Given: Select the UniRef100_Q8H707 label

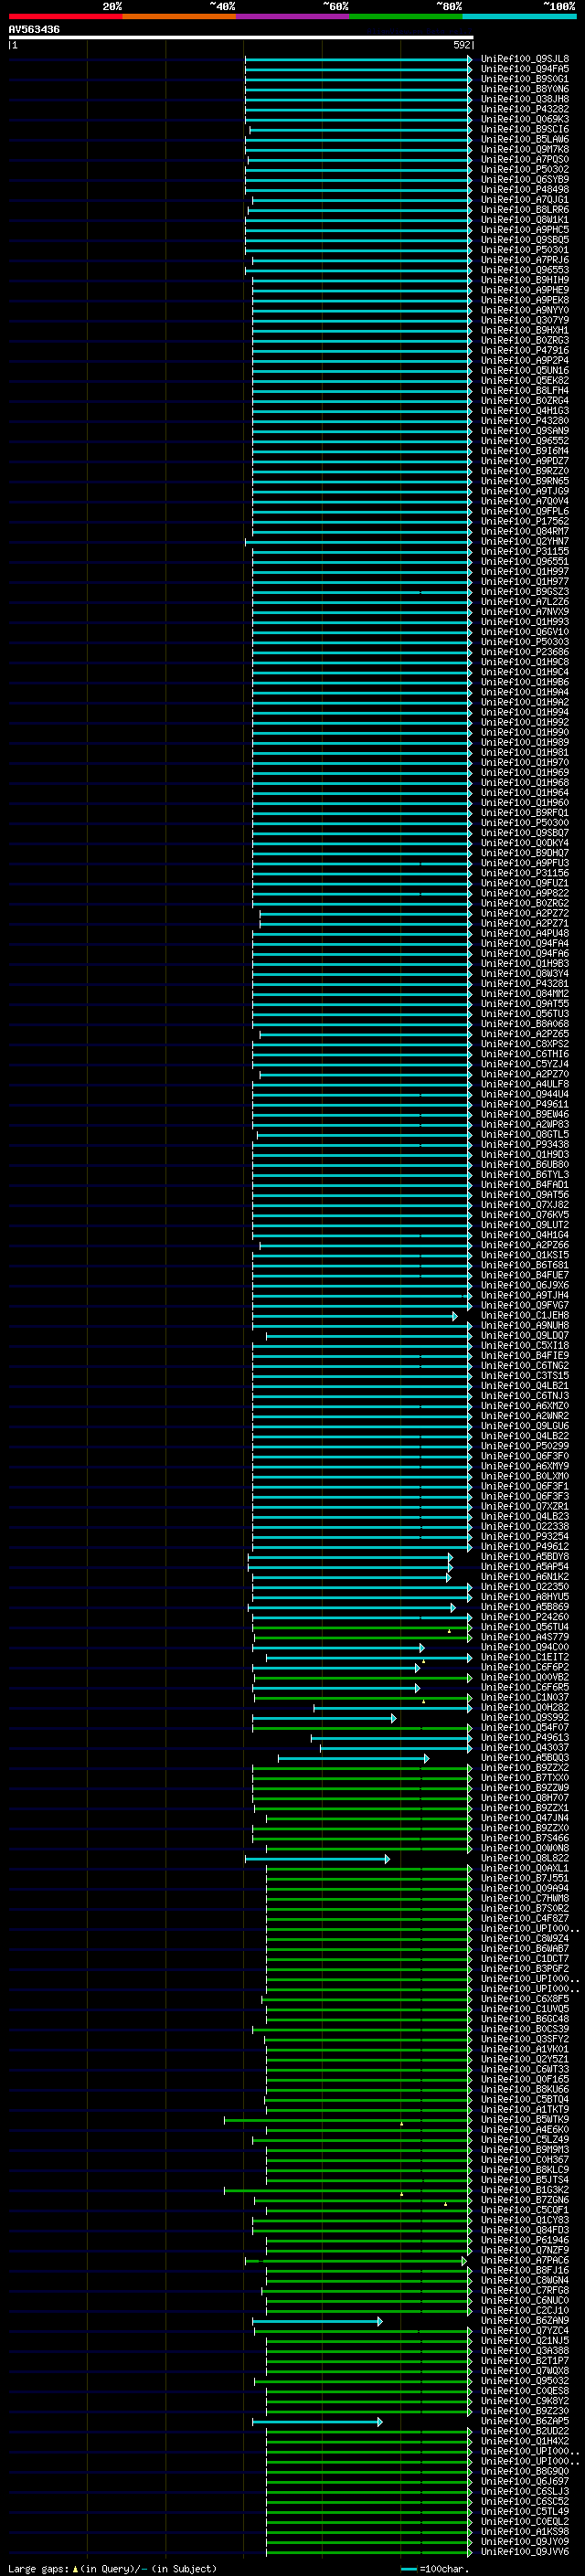Looking at the screenshot, I should tap(525, 1798).
